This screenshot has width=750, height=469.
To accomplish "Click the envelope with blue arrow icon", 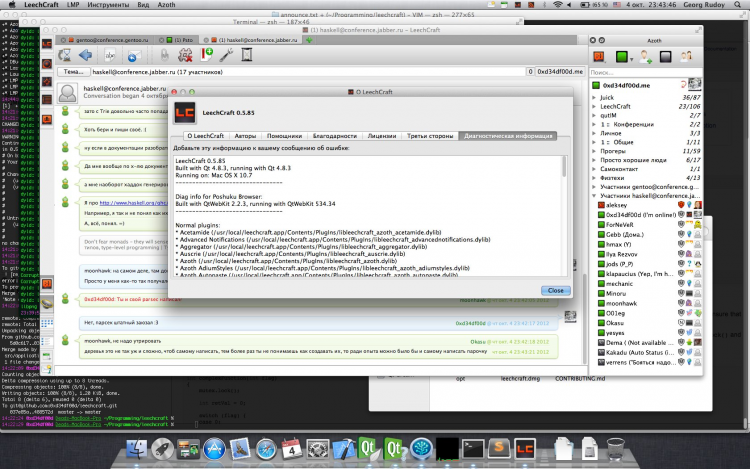I will 133,56.
